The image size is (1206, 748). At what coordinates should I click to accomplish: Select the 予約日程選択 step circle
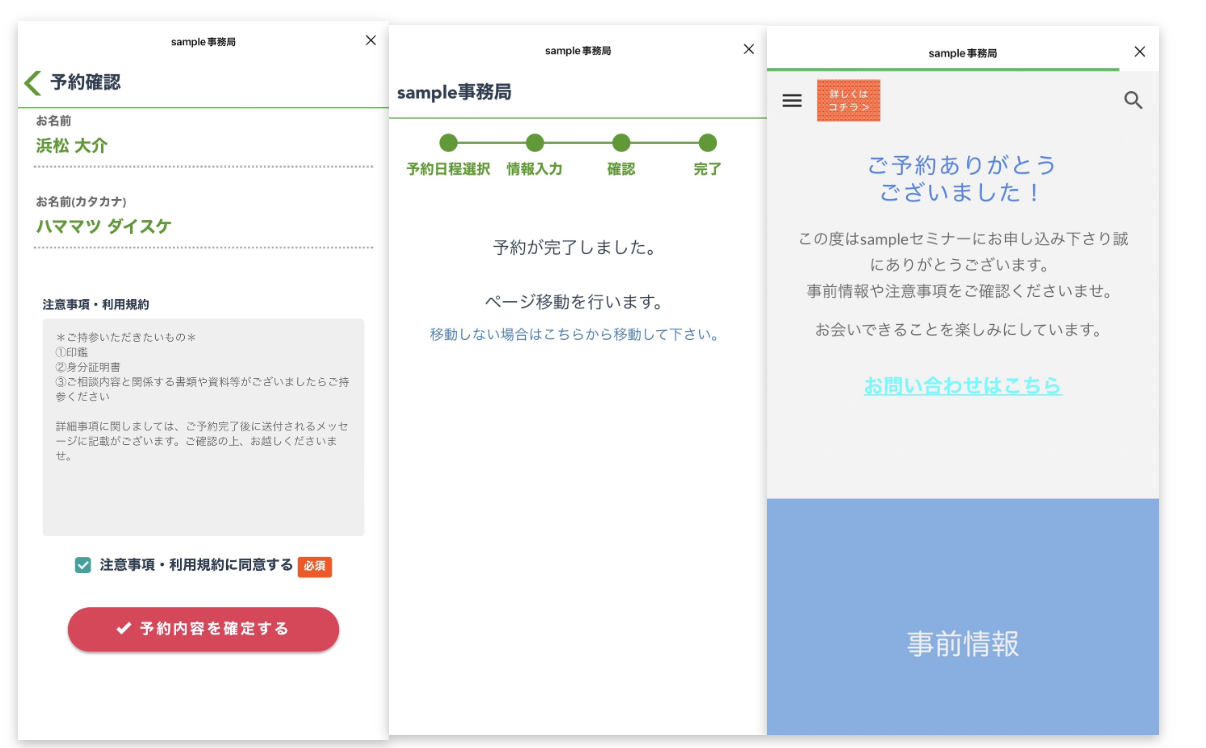click(448, 143)
